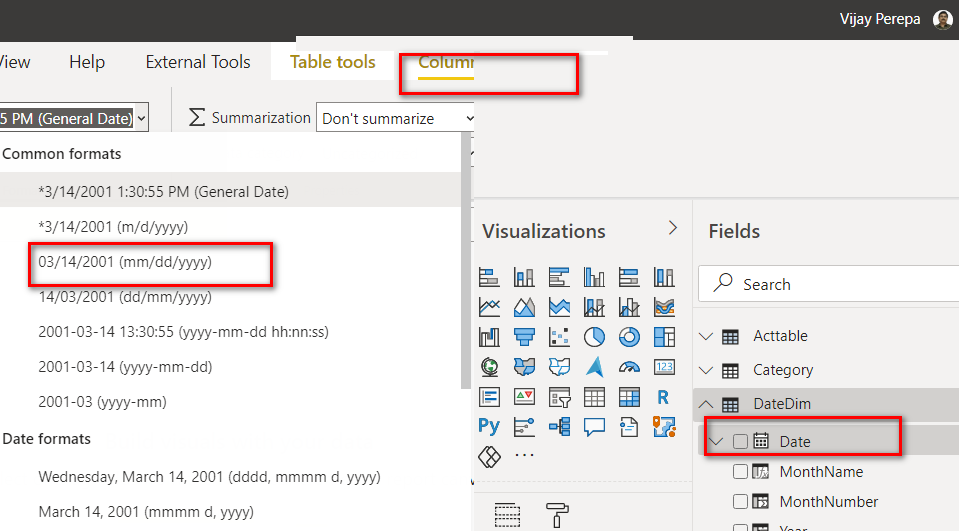Image resolution: width=959 pixels, height=531 pixels.
Task: Select the Matrix visual
Action: pyautogui.click(x=629, y=397)
